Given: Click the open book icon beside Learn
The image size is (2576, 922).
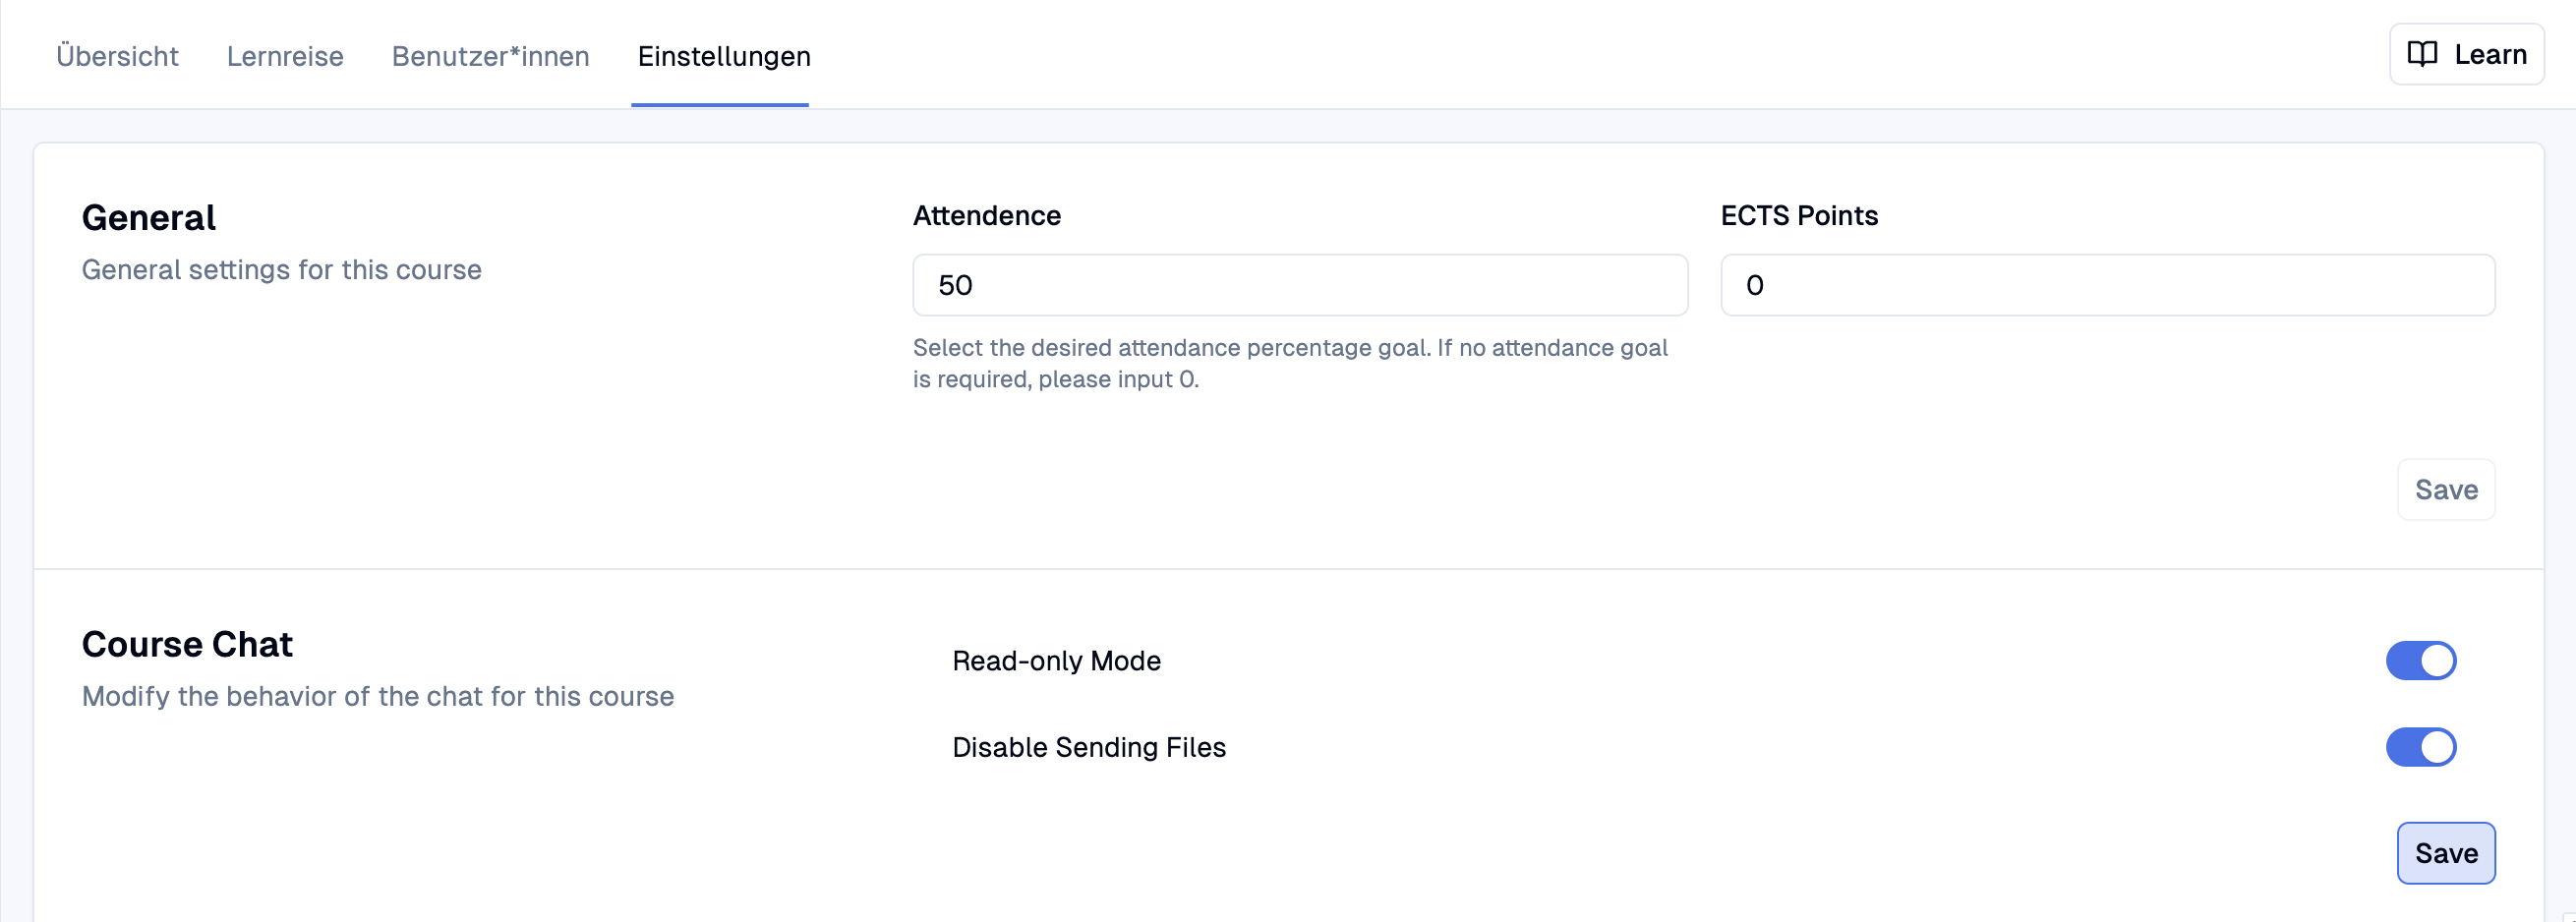Looking at the screenshot, I should (x=2422, y=54).
